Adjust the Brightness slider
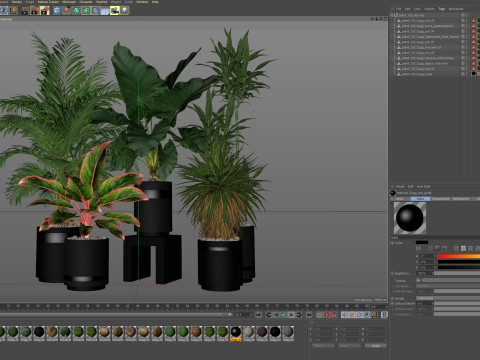Image resolution: width=480 pixels, height=360 pixels. (x=457, y=273)
